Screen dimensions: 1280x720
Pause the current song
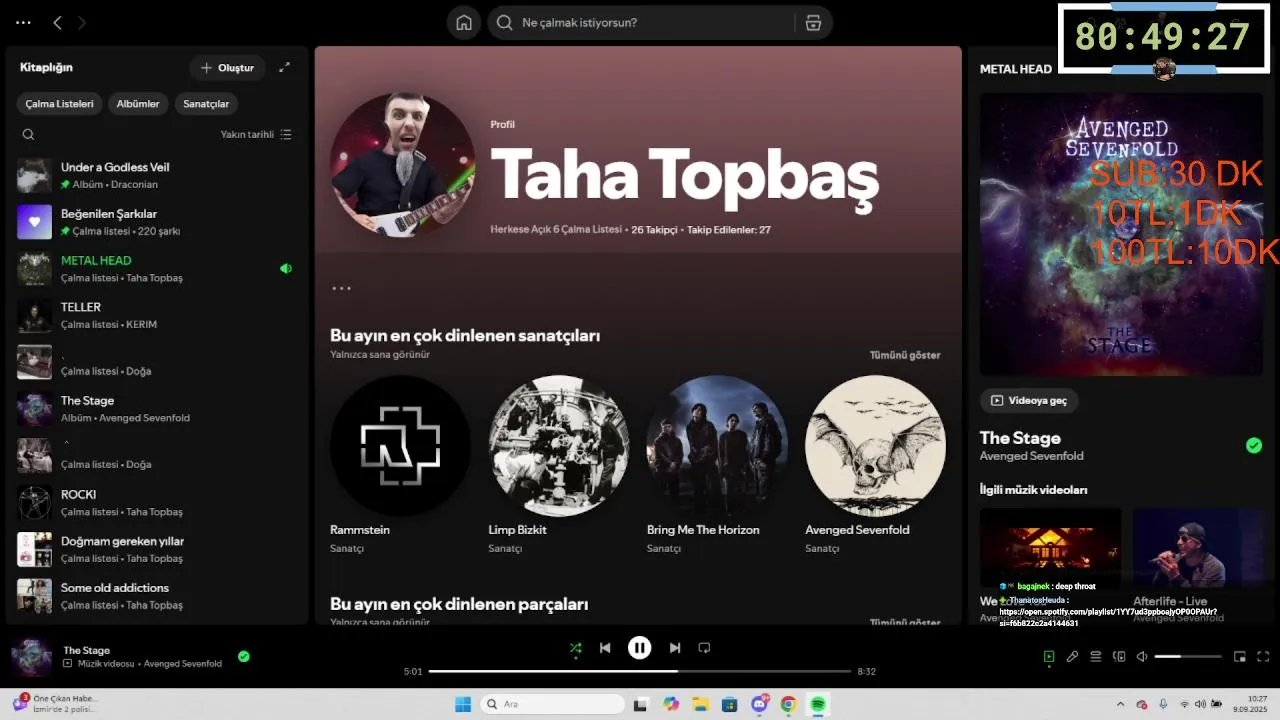tap(640, 648)
